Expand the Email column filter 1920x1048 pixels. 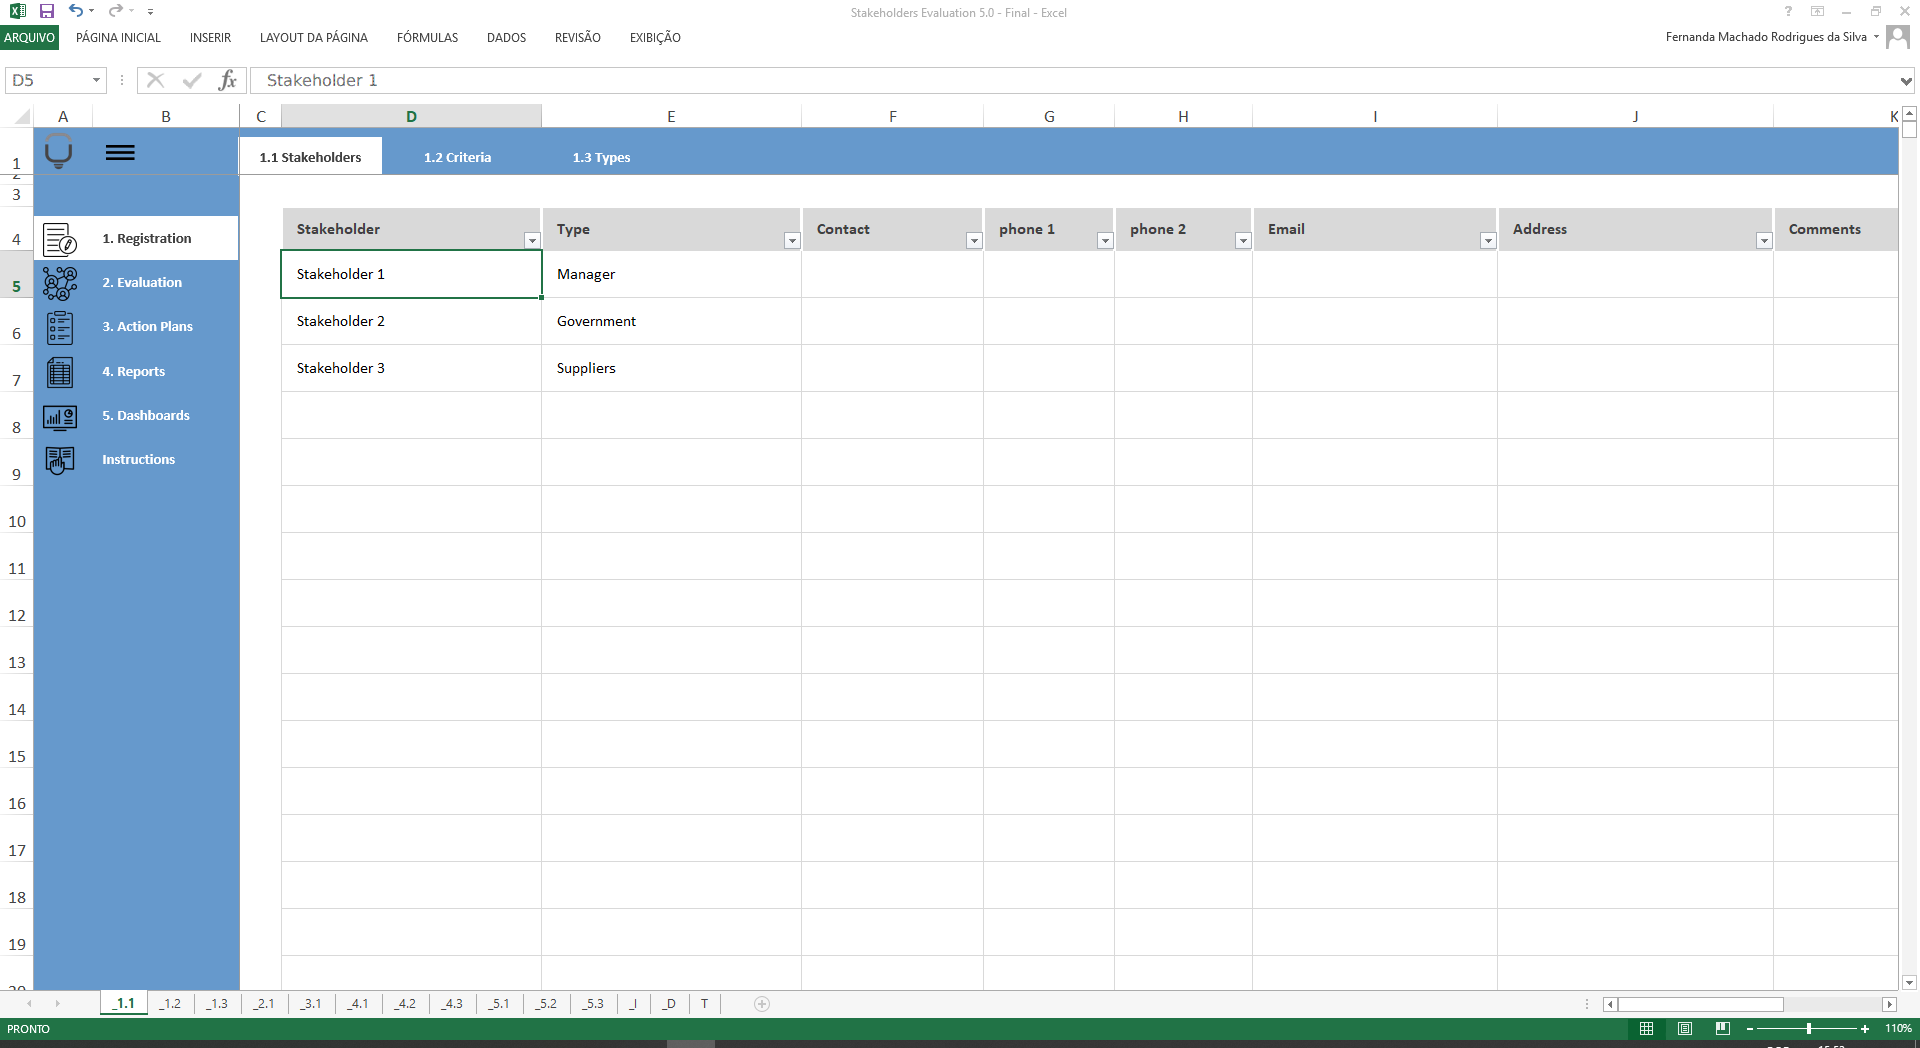tap(1487, 240)
